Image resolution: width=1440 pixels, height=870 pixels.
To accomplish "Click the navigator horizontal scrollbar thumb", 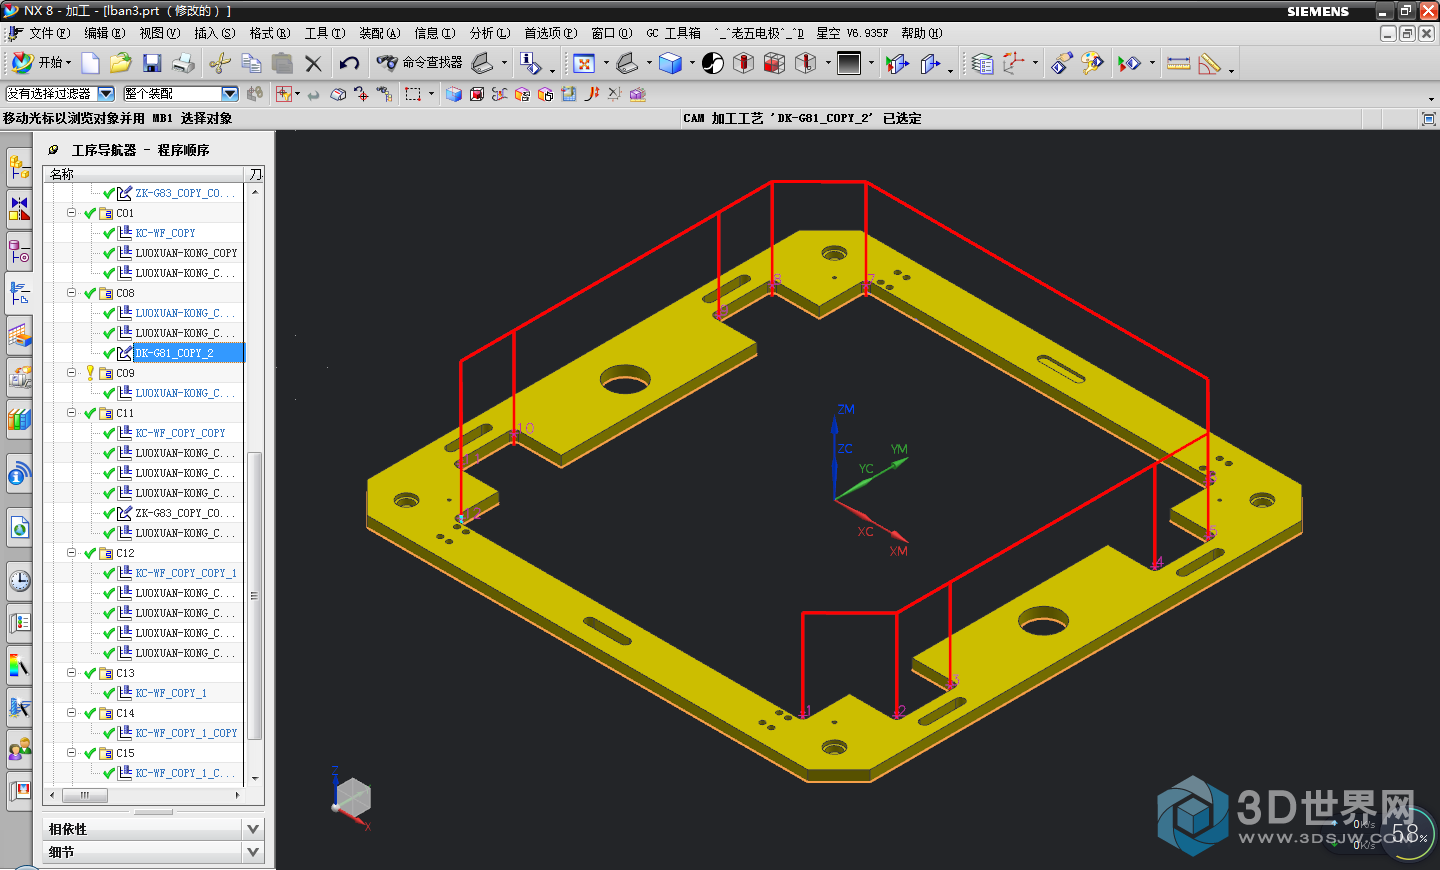I will [85, 795].
